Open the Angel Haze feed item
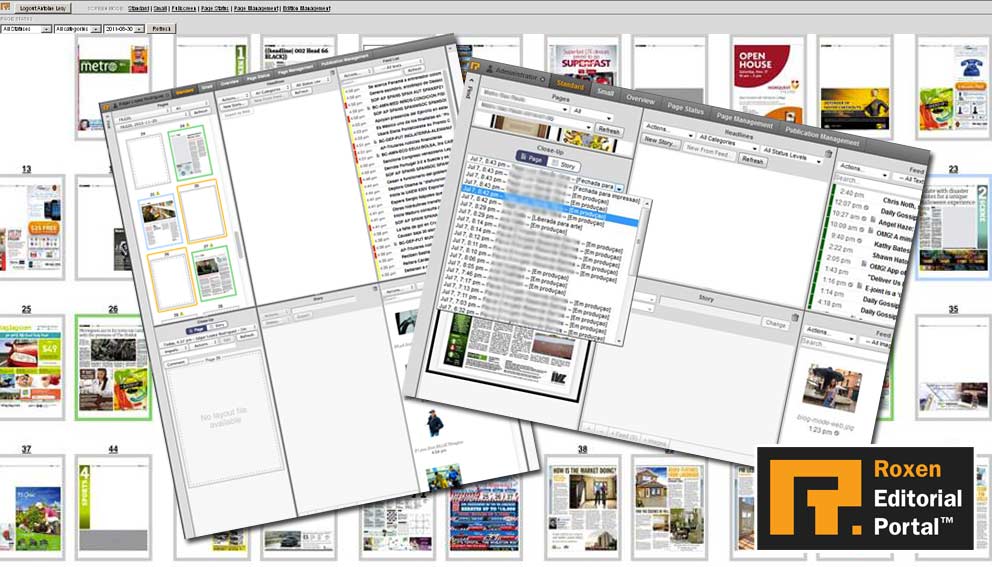 [896, 225]
